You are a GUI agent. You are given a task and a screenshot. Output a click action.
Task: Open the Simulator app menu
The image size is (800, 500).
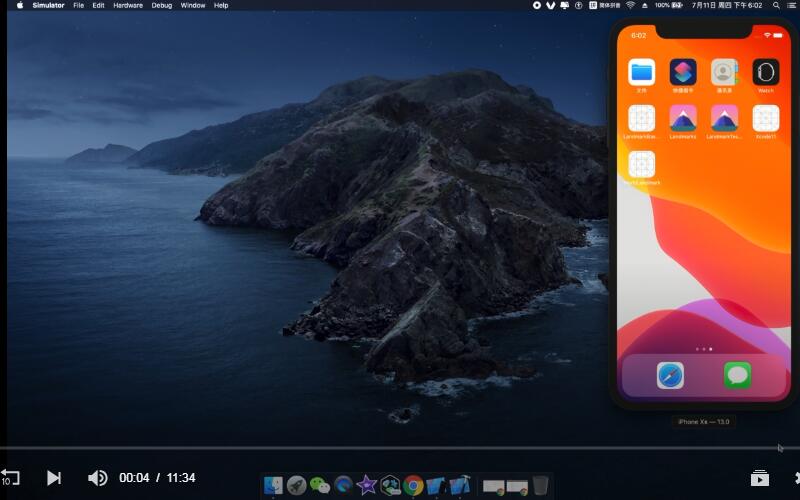coord(48,5)
